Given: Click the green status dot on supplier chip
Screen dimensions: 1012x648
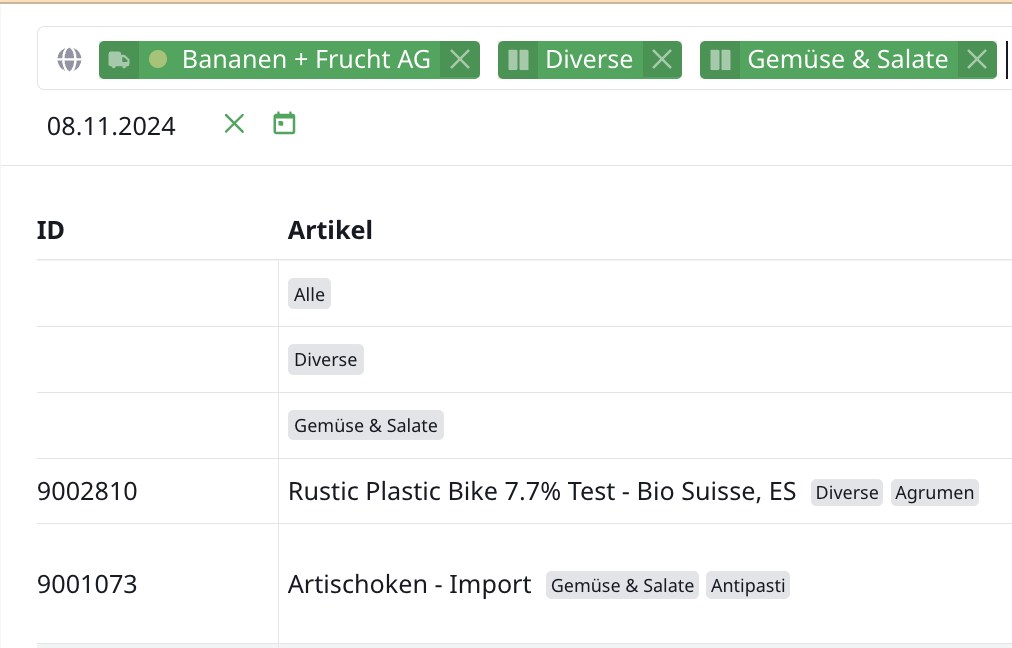Looking at the screenshot, I should [158, 60].
